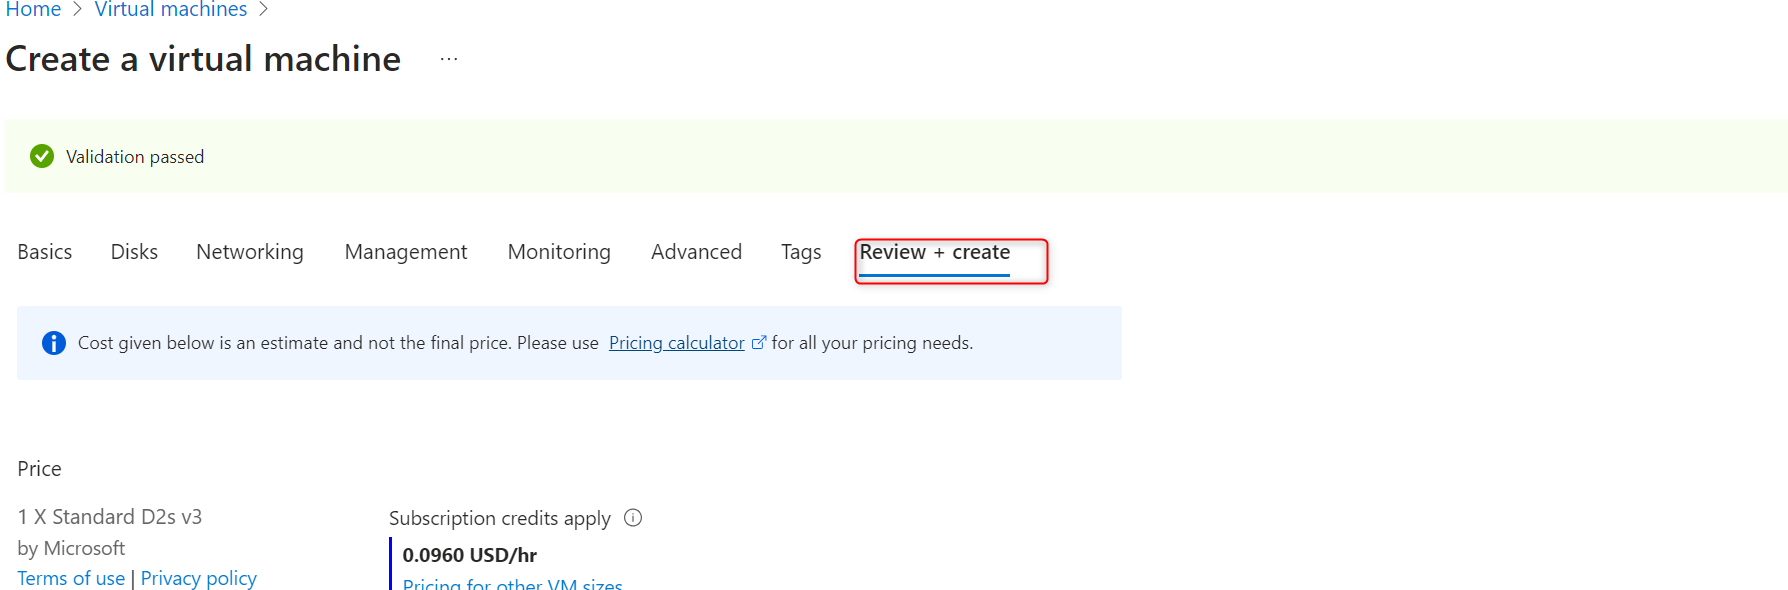
Task: Click the green Validation passed checkmark icon
Action: pos(42,156)
